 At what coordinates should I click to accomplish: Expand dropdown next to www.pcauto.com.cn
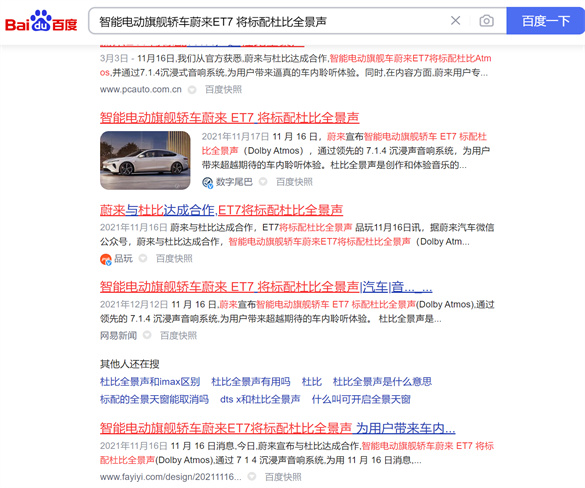192,90
